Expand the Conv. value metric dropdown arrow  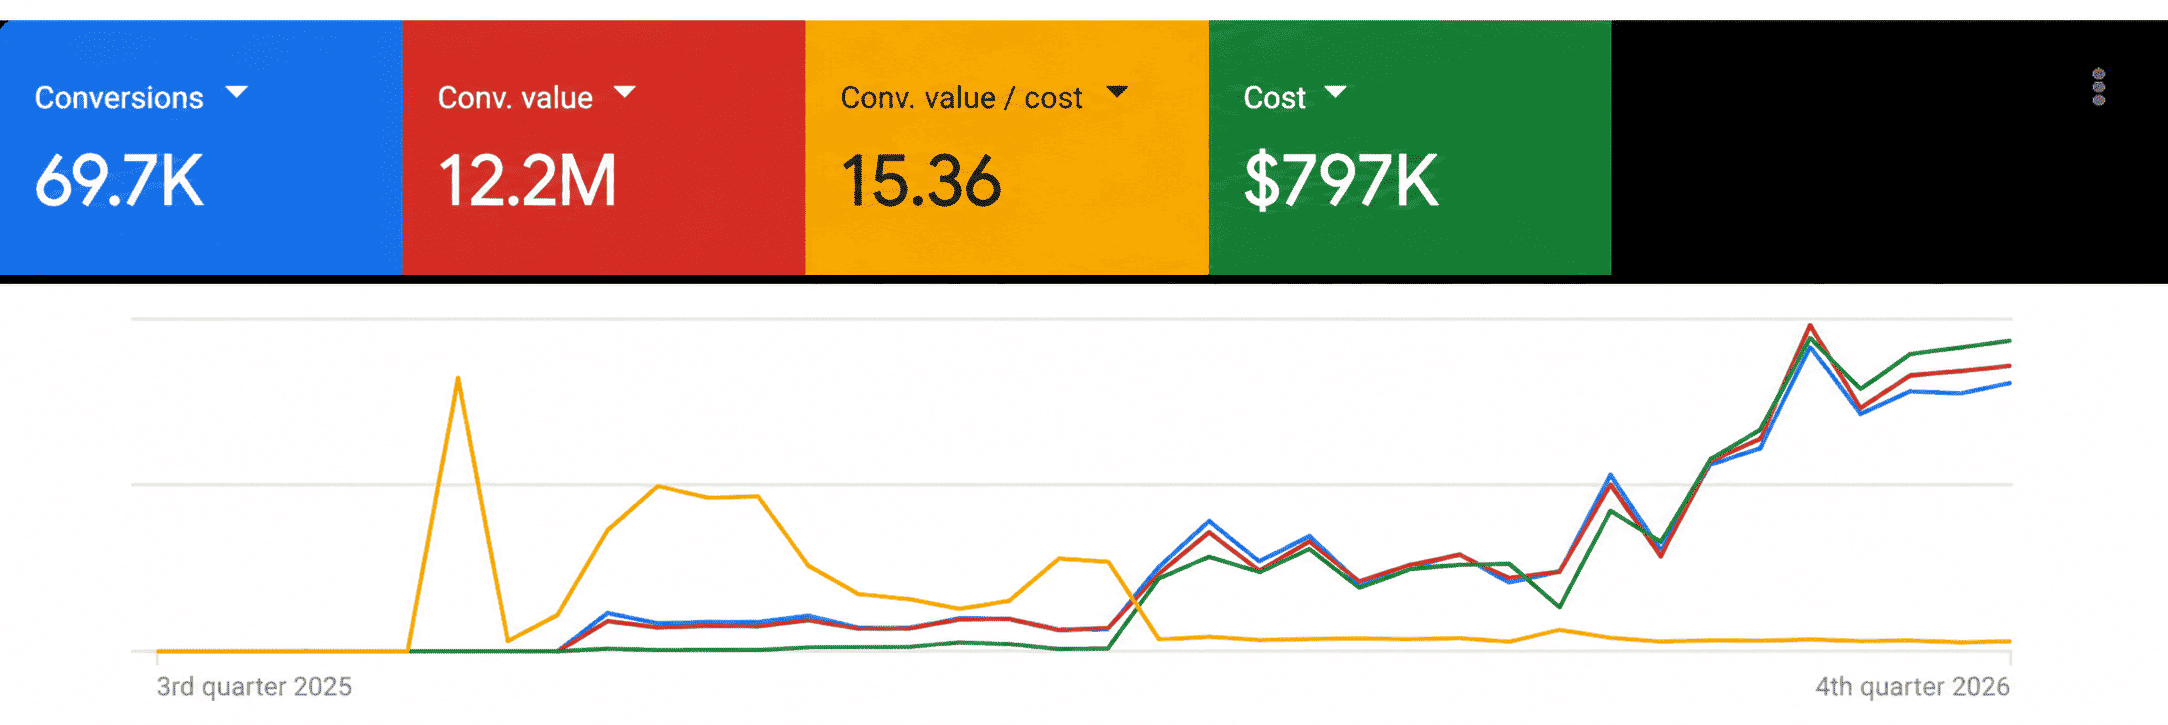point(624,92)
